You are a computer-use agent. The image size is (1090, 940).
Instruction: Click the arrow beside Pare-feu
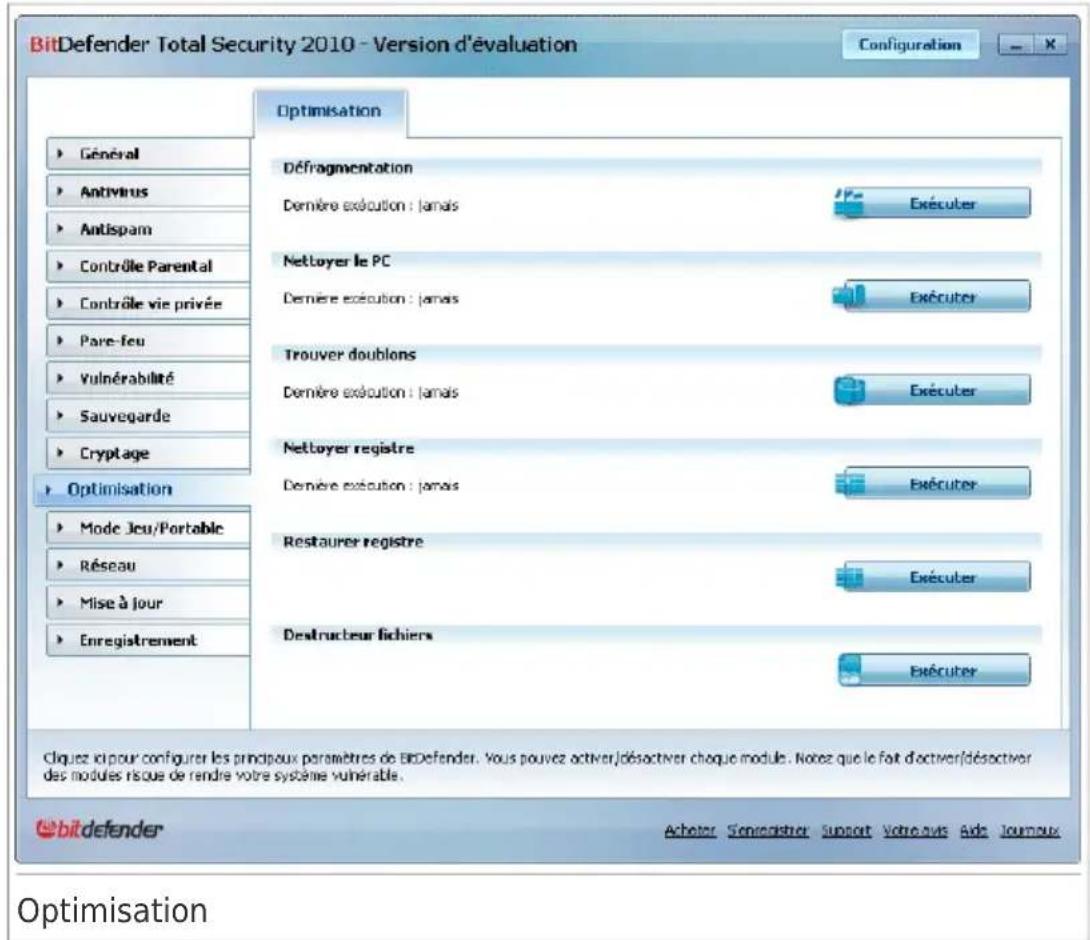pyautogui.click(x=60, y=341)
